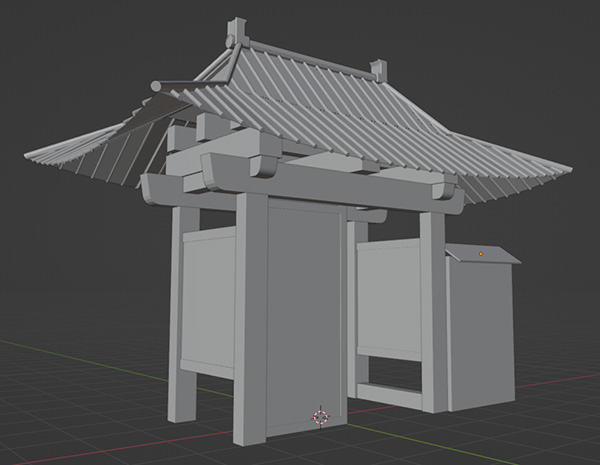Screen dimensions: 600x465
Task: Click the 3D cursor at the gate base
Action: 321,414
